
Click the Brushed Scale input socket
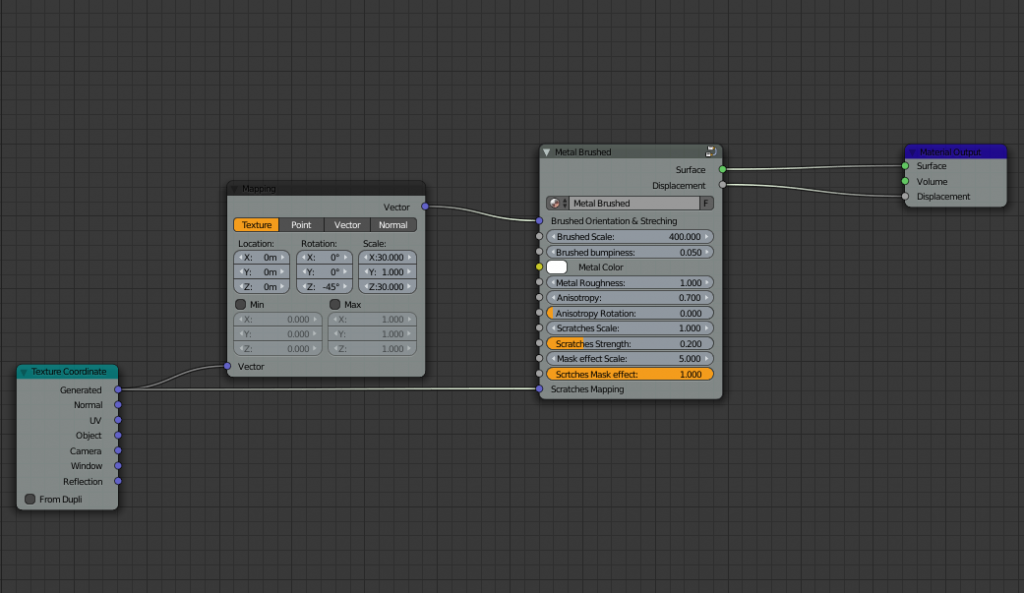pyautogui.click(x=539, y=236)
